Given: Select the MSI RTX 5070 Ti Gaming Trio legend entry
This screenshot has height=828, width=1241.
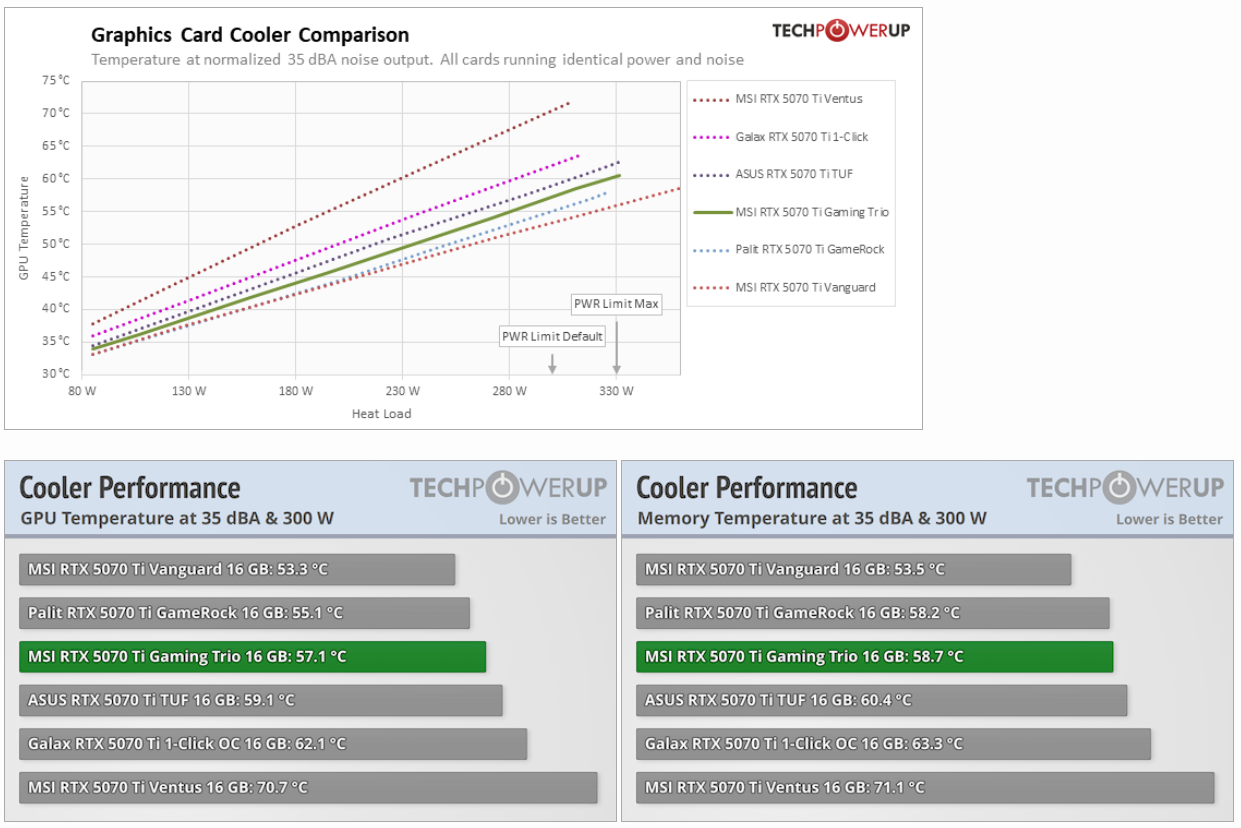Looking at the screenshot, I should click(790, 212).
